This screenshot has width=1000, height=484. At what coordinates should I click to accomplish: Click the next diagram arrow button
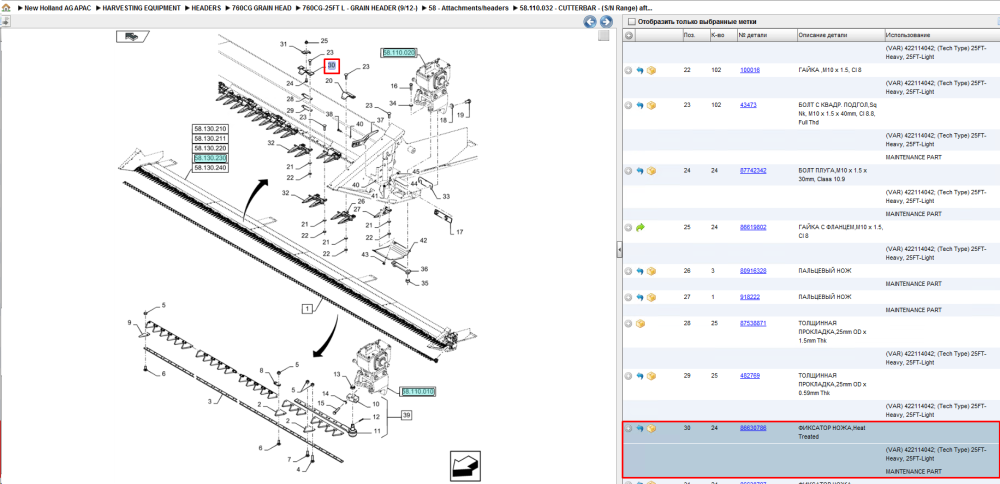pos(606,22)
